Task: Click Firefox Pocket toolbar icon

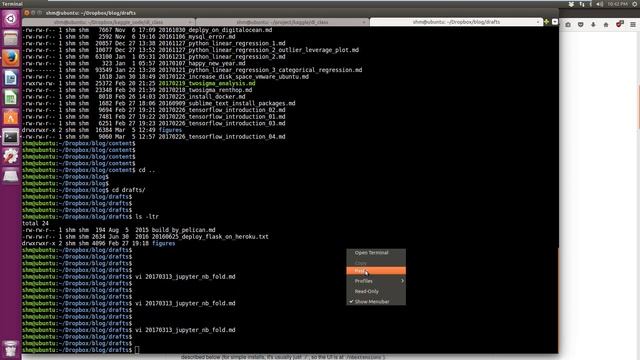Action: tap(580, 25)
